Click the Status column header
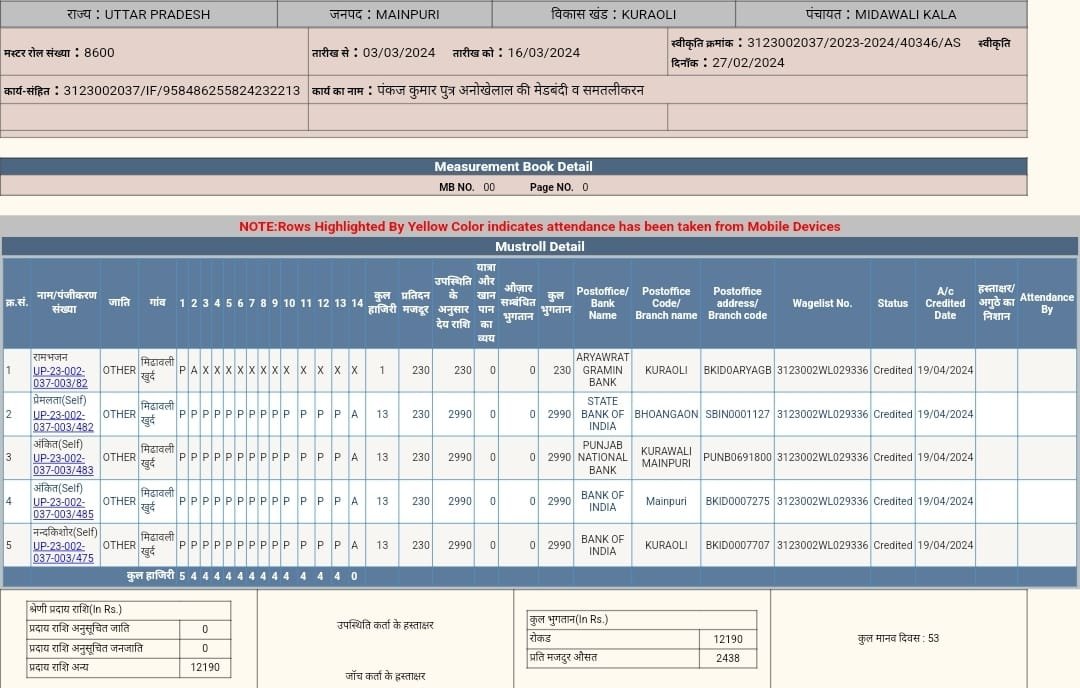The image size is (1080, 688). point(893,303)
